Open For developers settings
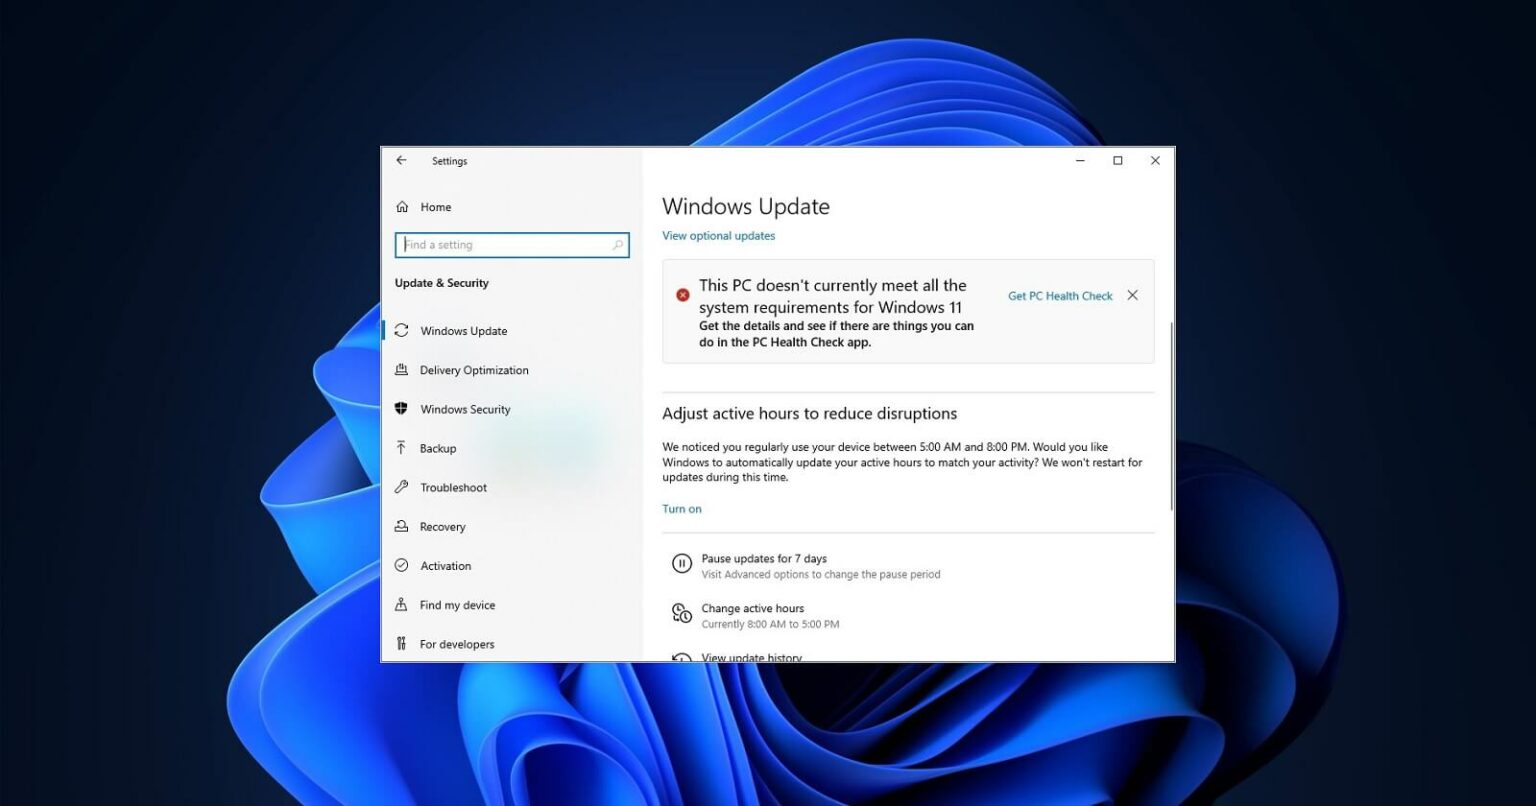 click(x=456, y=643)
